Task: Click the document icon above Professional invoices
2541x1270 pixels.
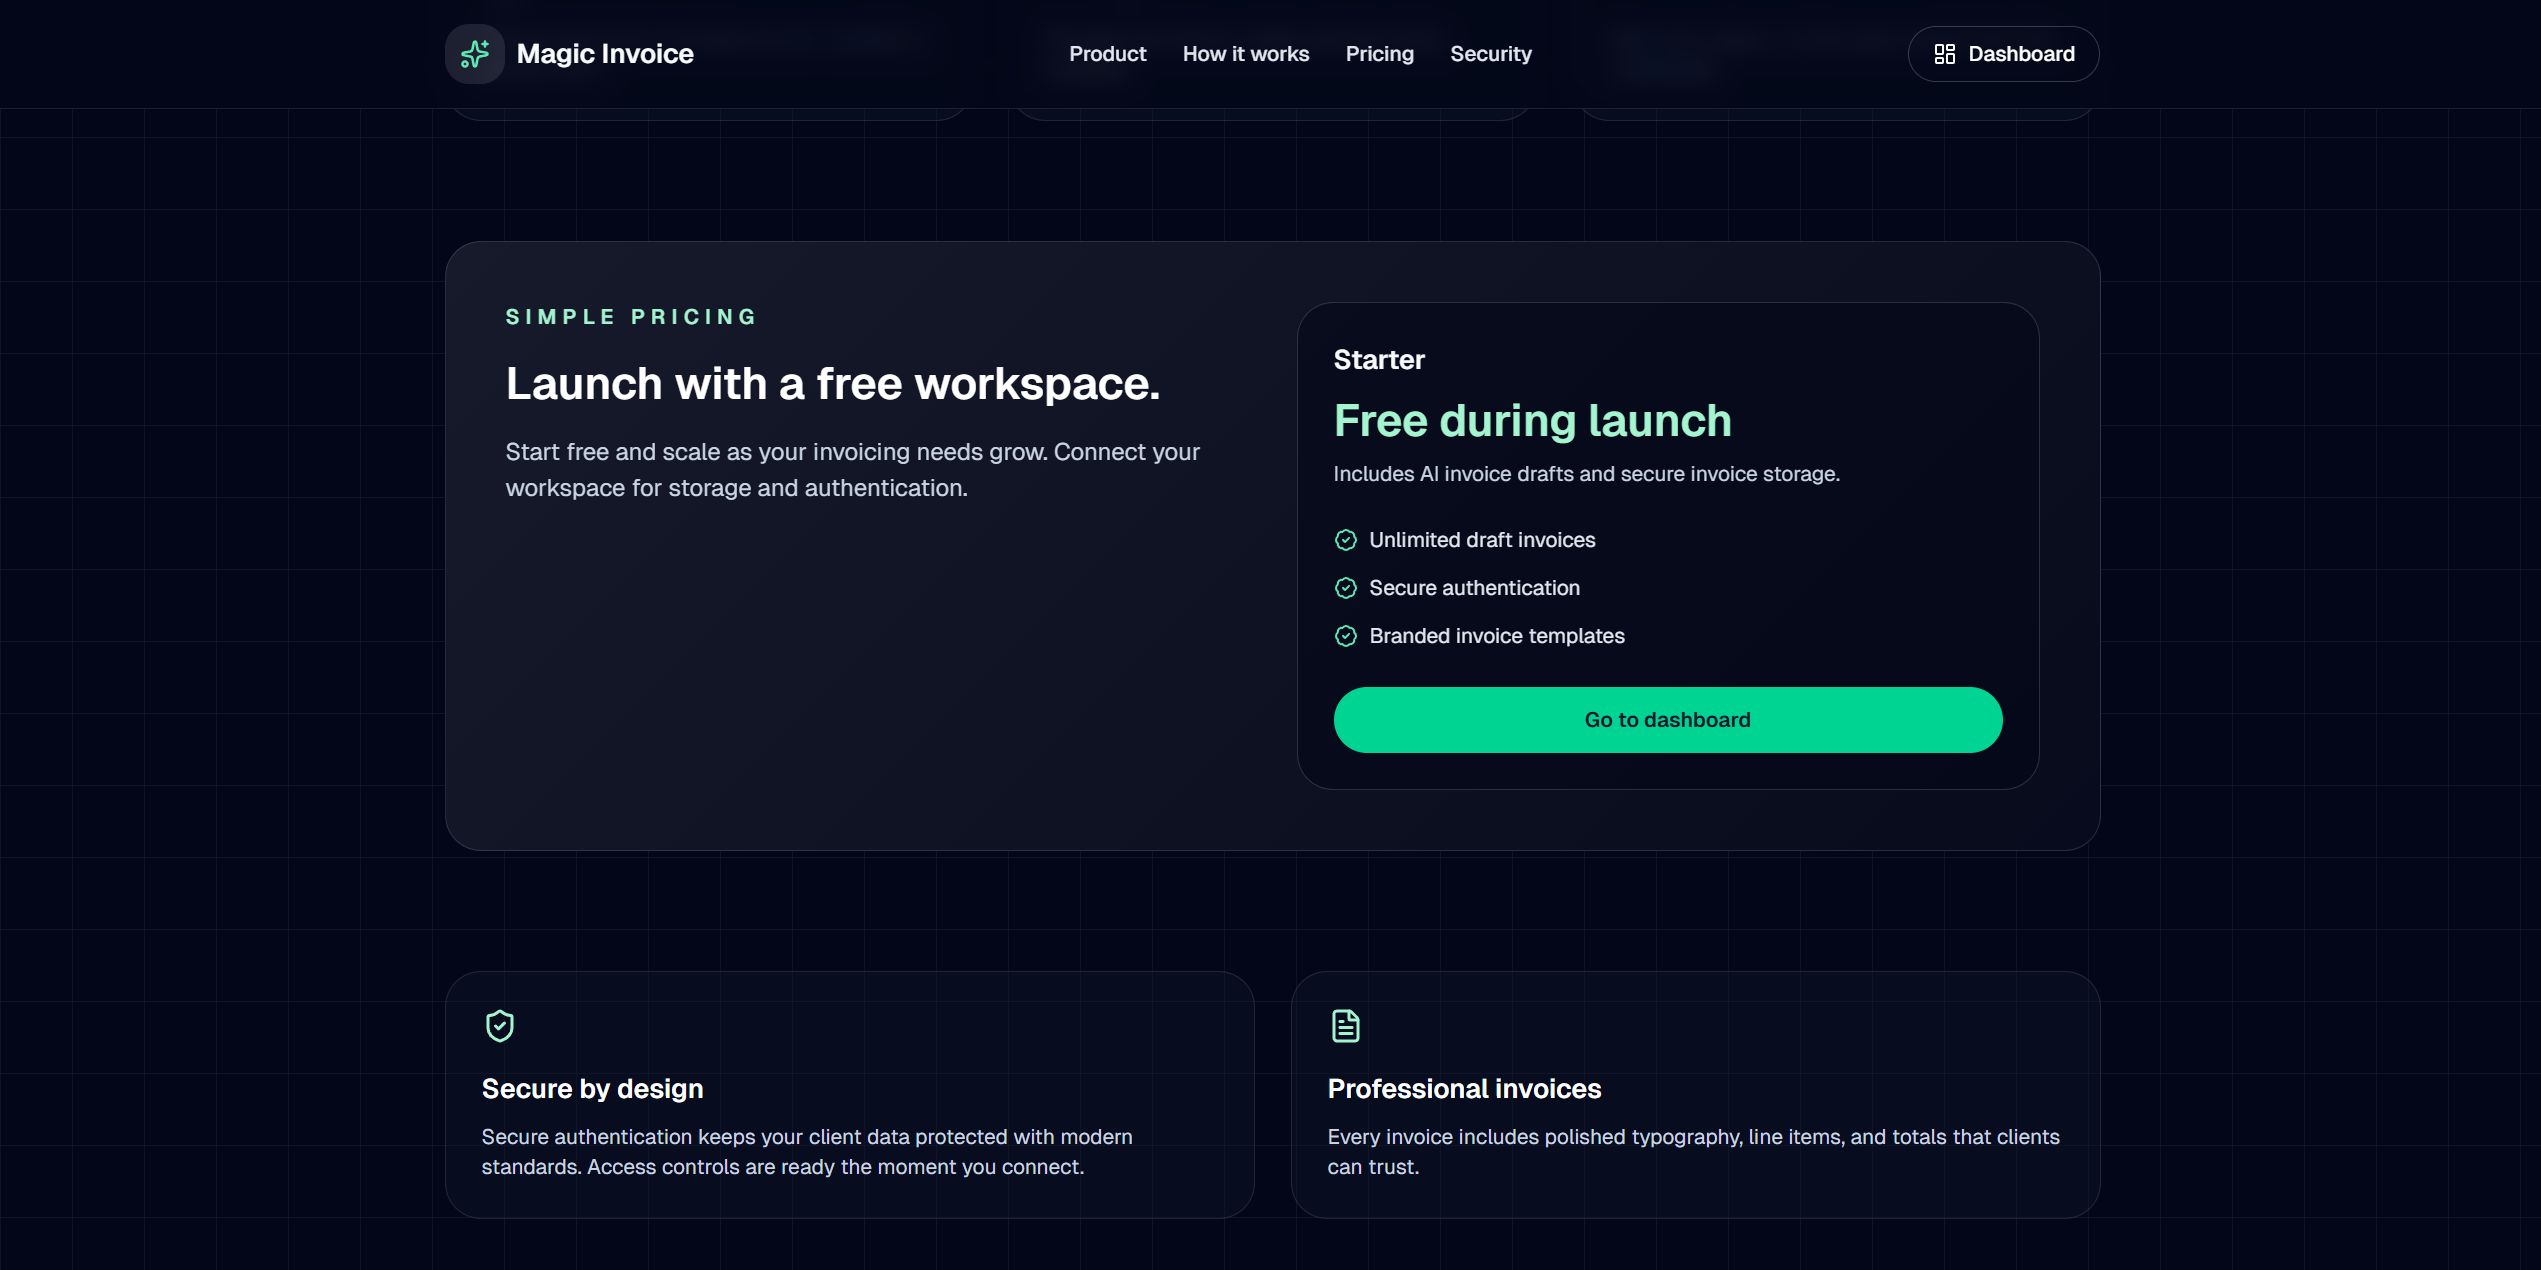Action: coord(1345,1026)
